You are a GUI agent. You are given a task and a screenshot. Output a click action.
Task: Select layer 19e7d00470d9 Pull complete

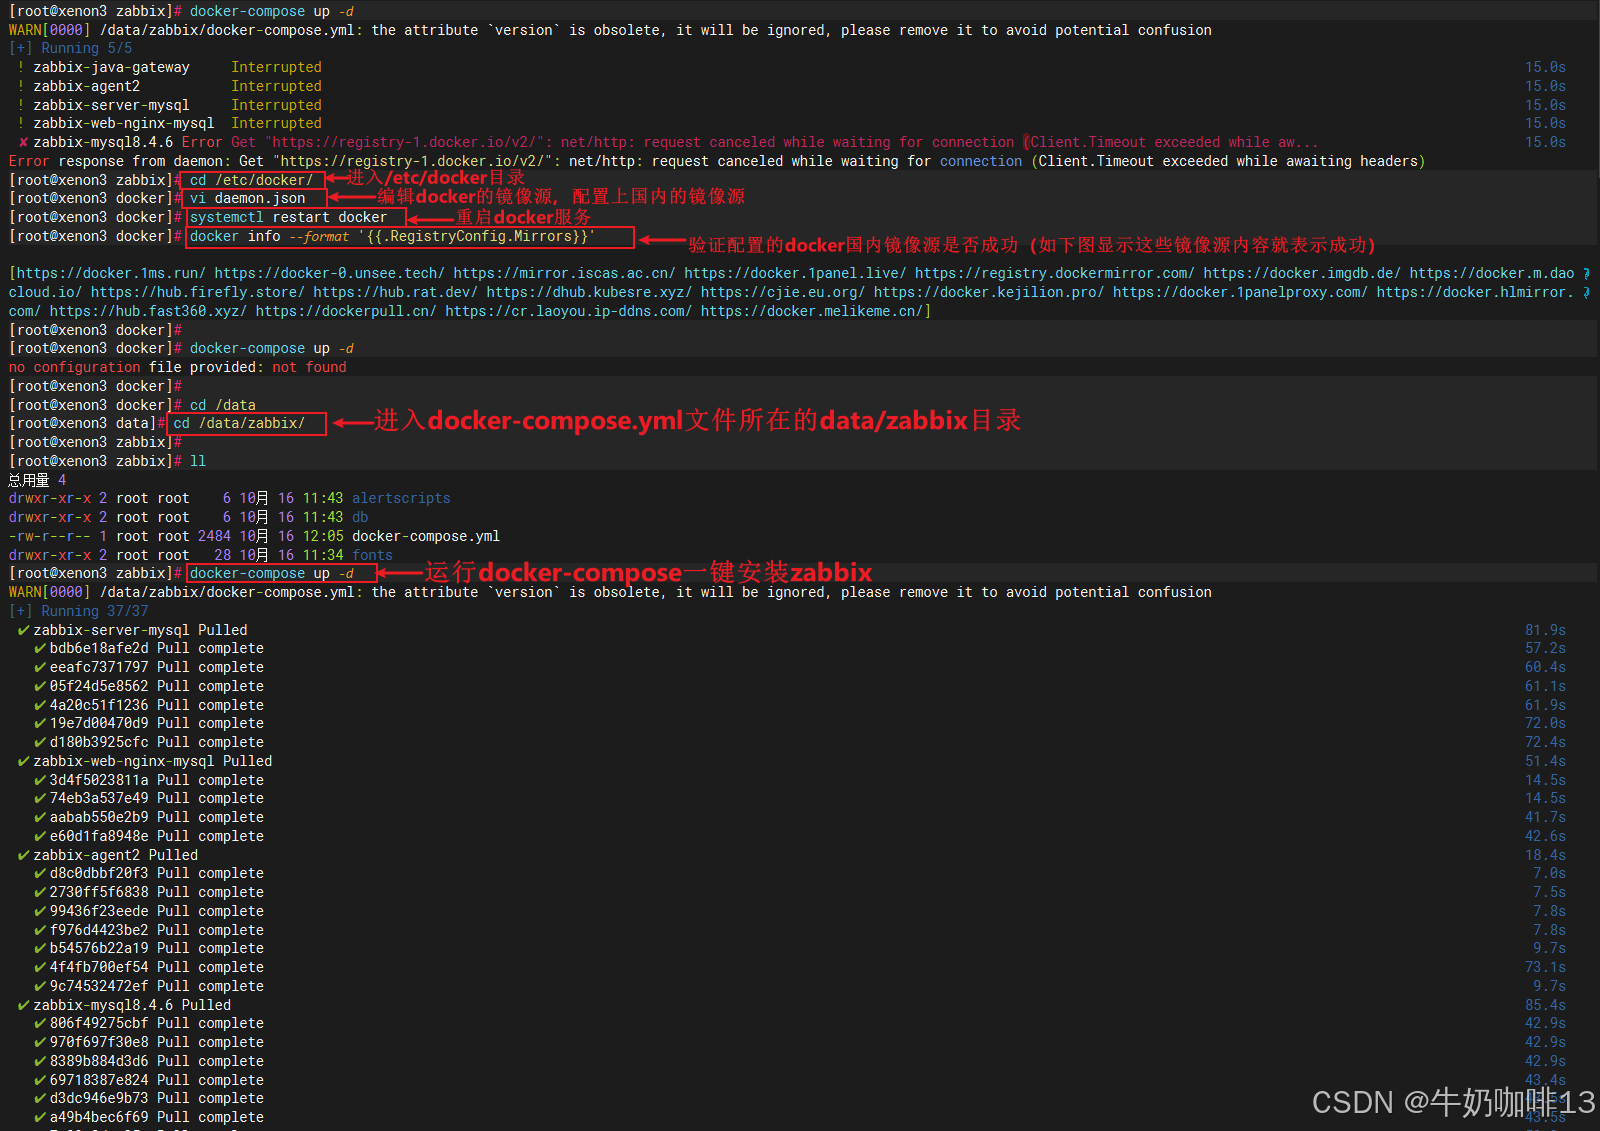point(149,723)
